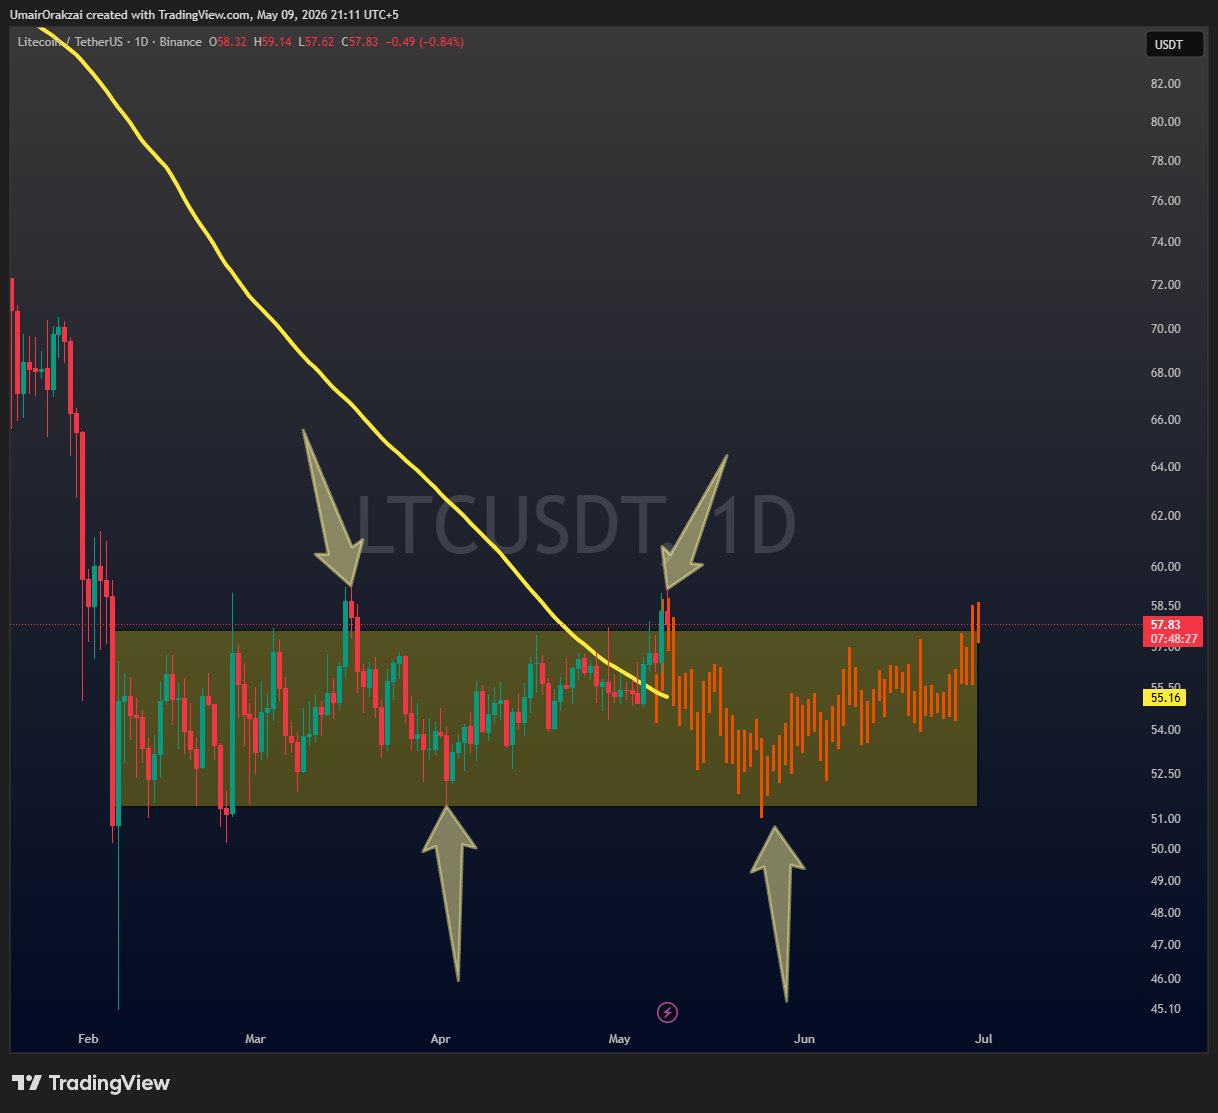Click the Jun marker on time axis
The width and height of the screenshot is (1218, 1113).
[x=804, y=1039]
